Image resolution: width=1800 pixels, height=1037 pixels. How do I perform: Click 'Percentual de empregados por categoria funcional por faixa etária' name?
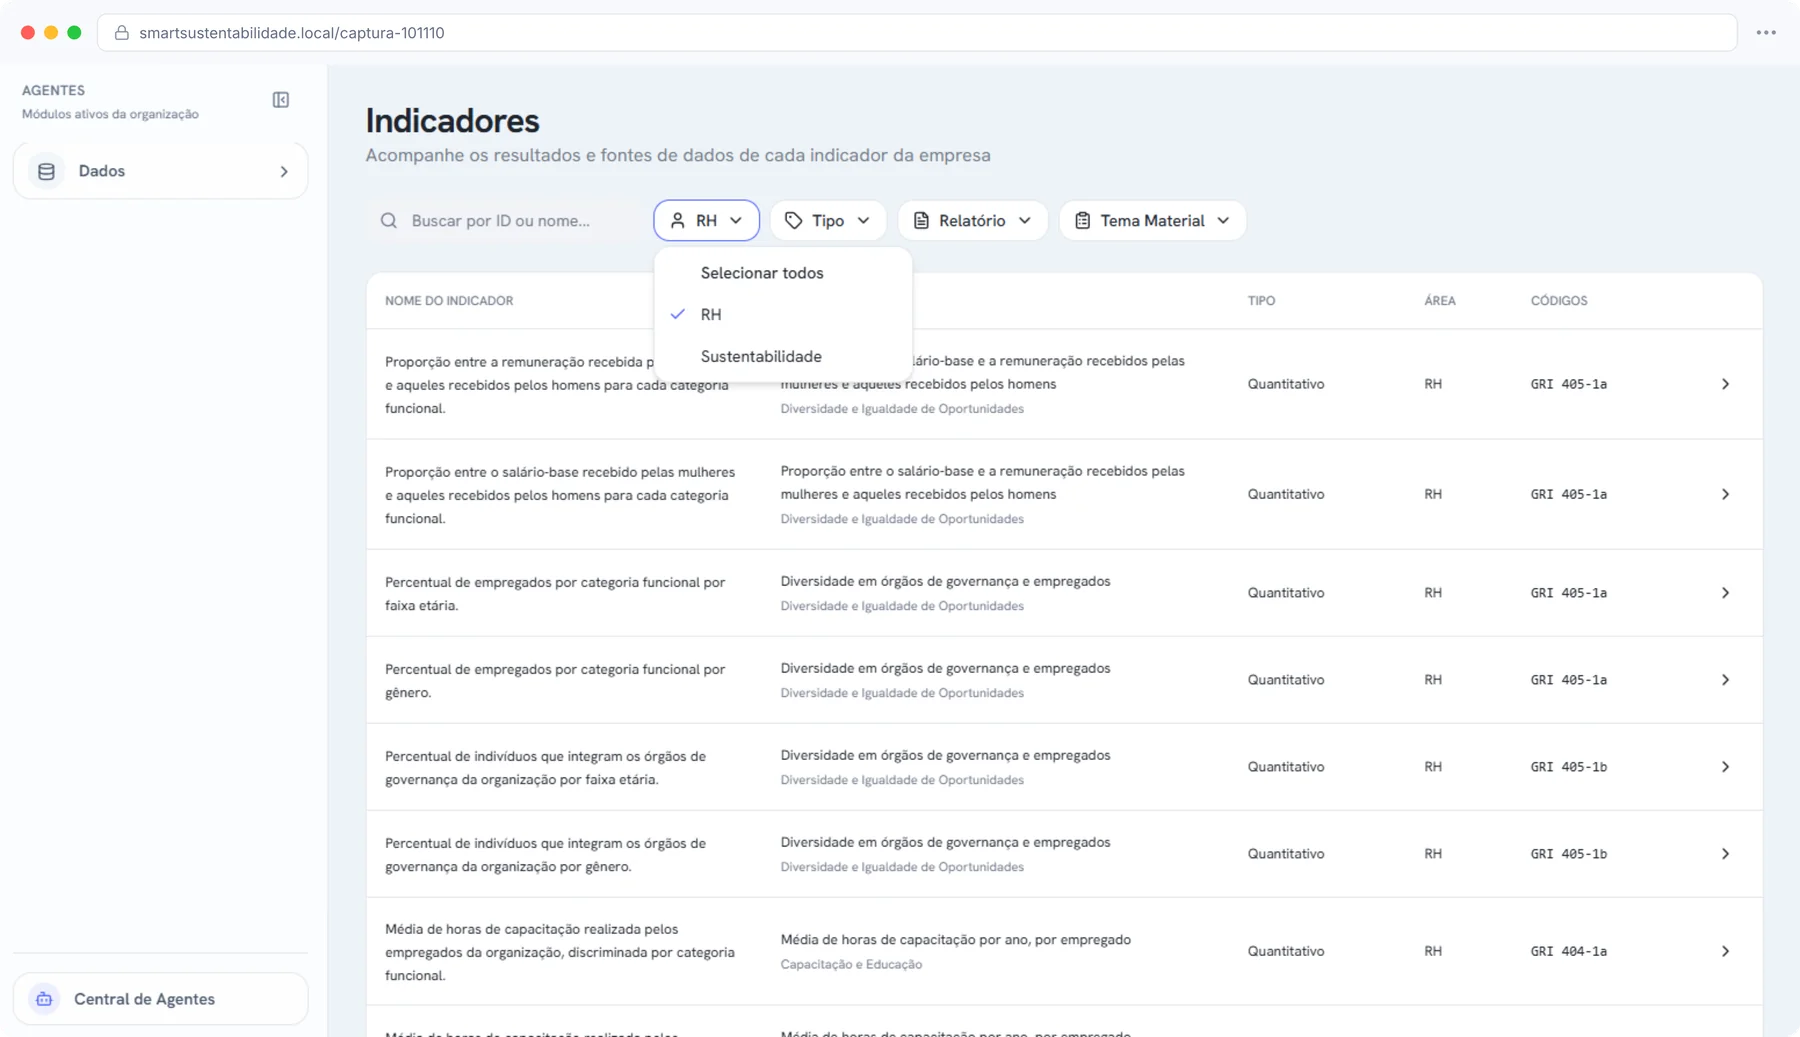555,594
